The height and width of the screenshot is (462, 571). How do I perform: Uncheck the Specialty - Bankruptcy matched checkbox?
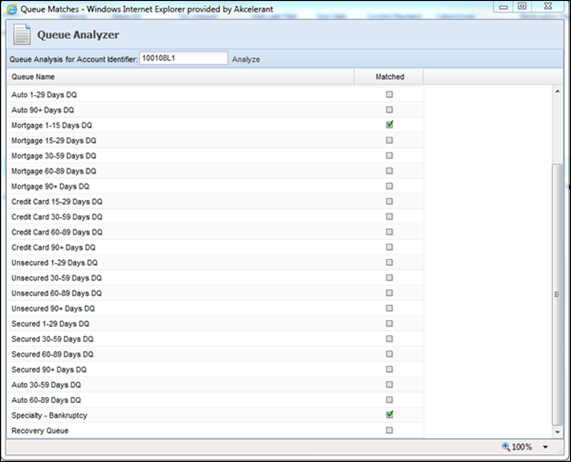click(x=389, y=415)
